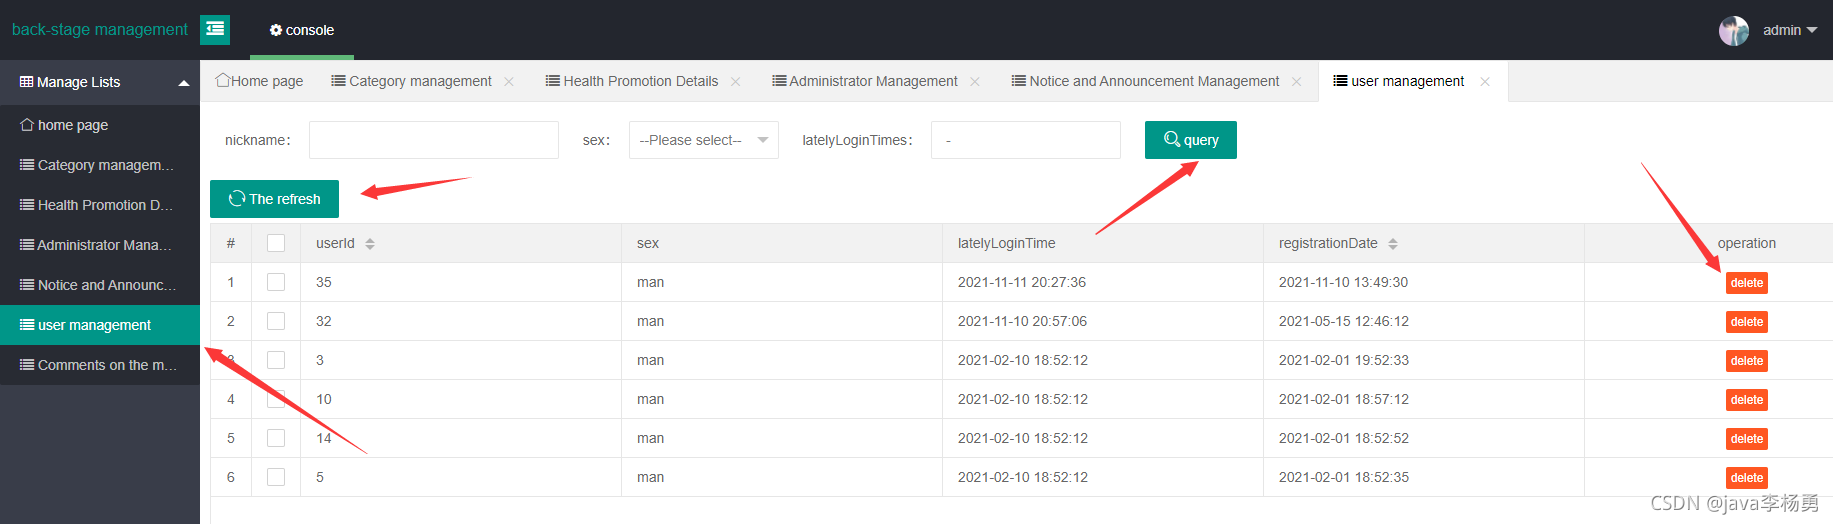The width and height of the screenshot is (1833, 524).
Task: Close the user management tab
Action: (1485, 81)
